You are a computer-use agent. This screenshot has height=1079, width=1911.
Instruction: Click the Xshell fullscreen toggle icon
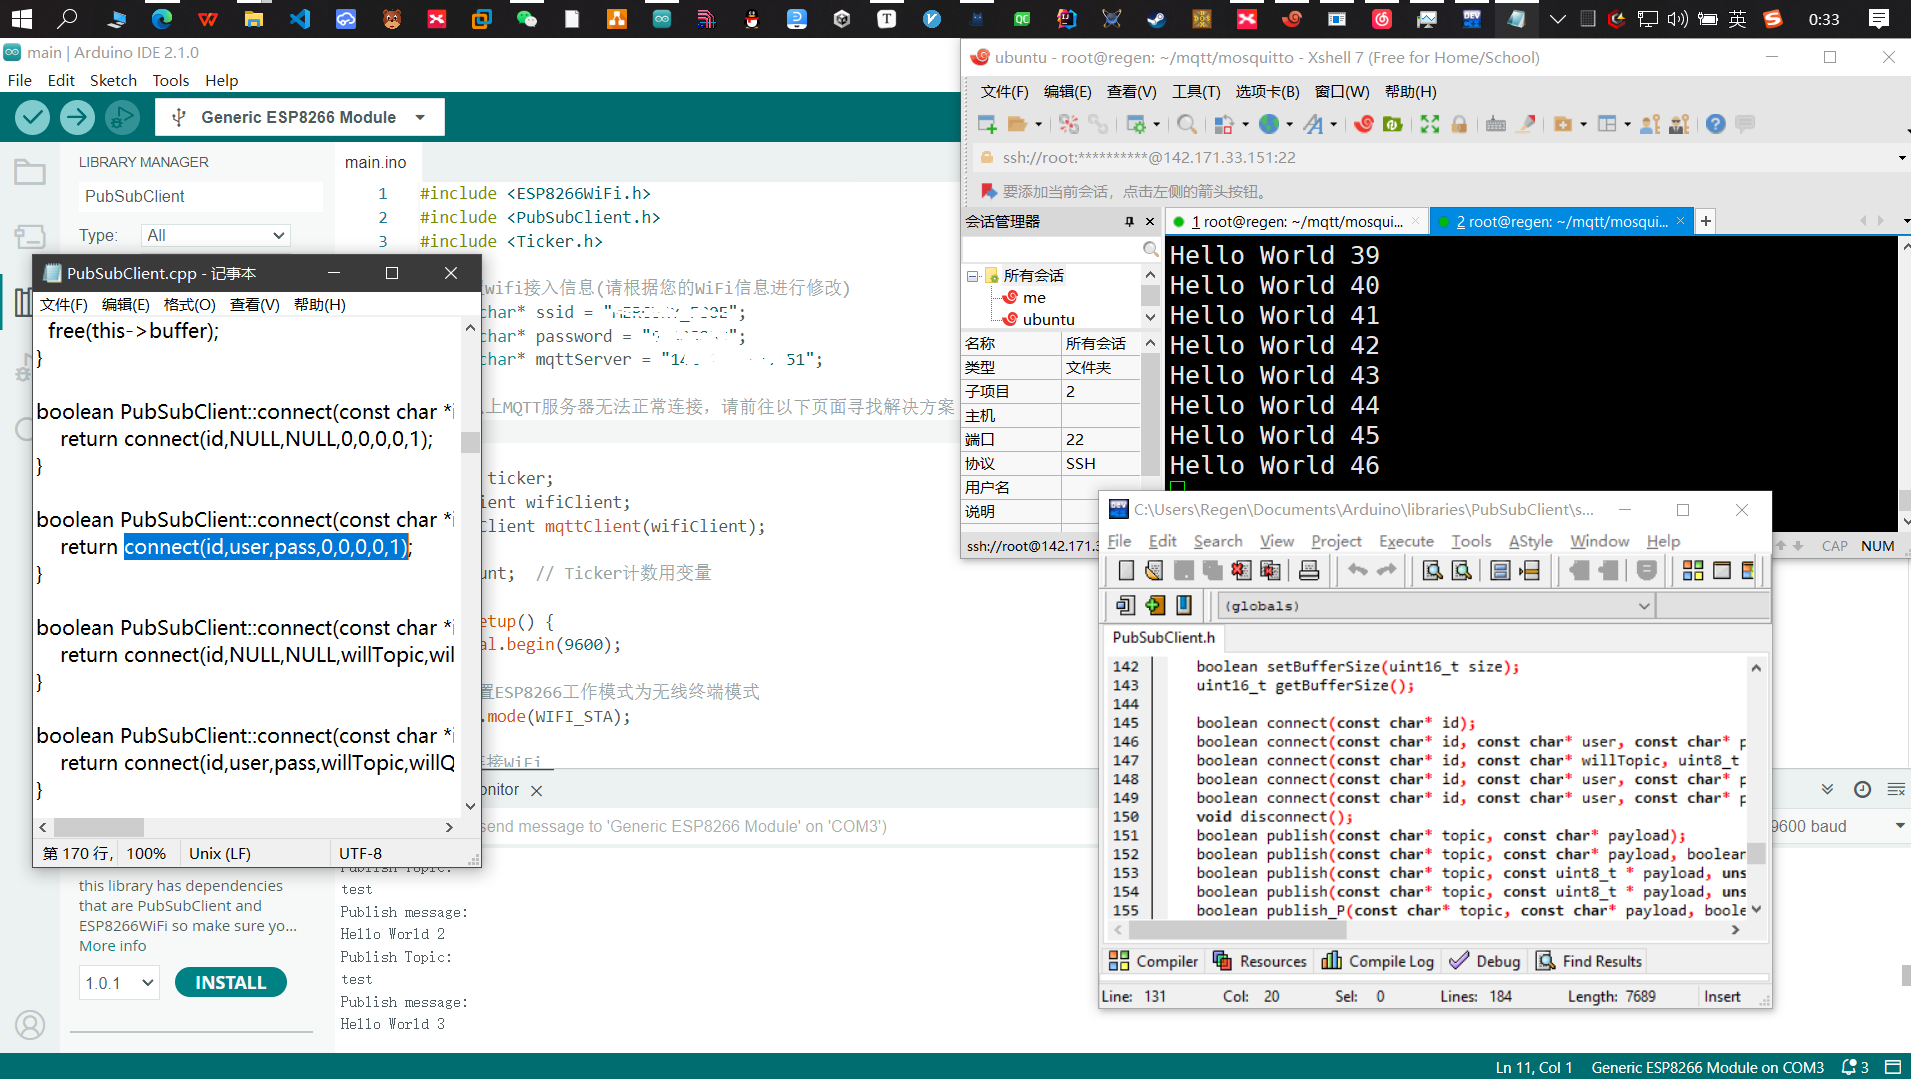pos(1430,124)
